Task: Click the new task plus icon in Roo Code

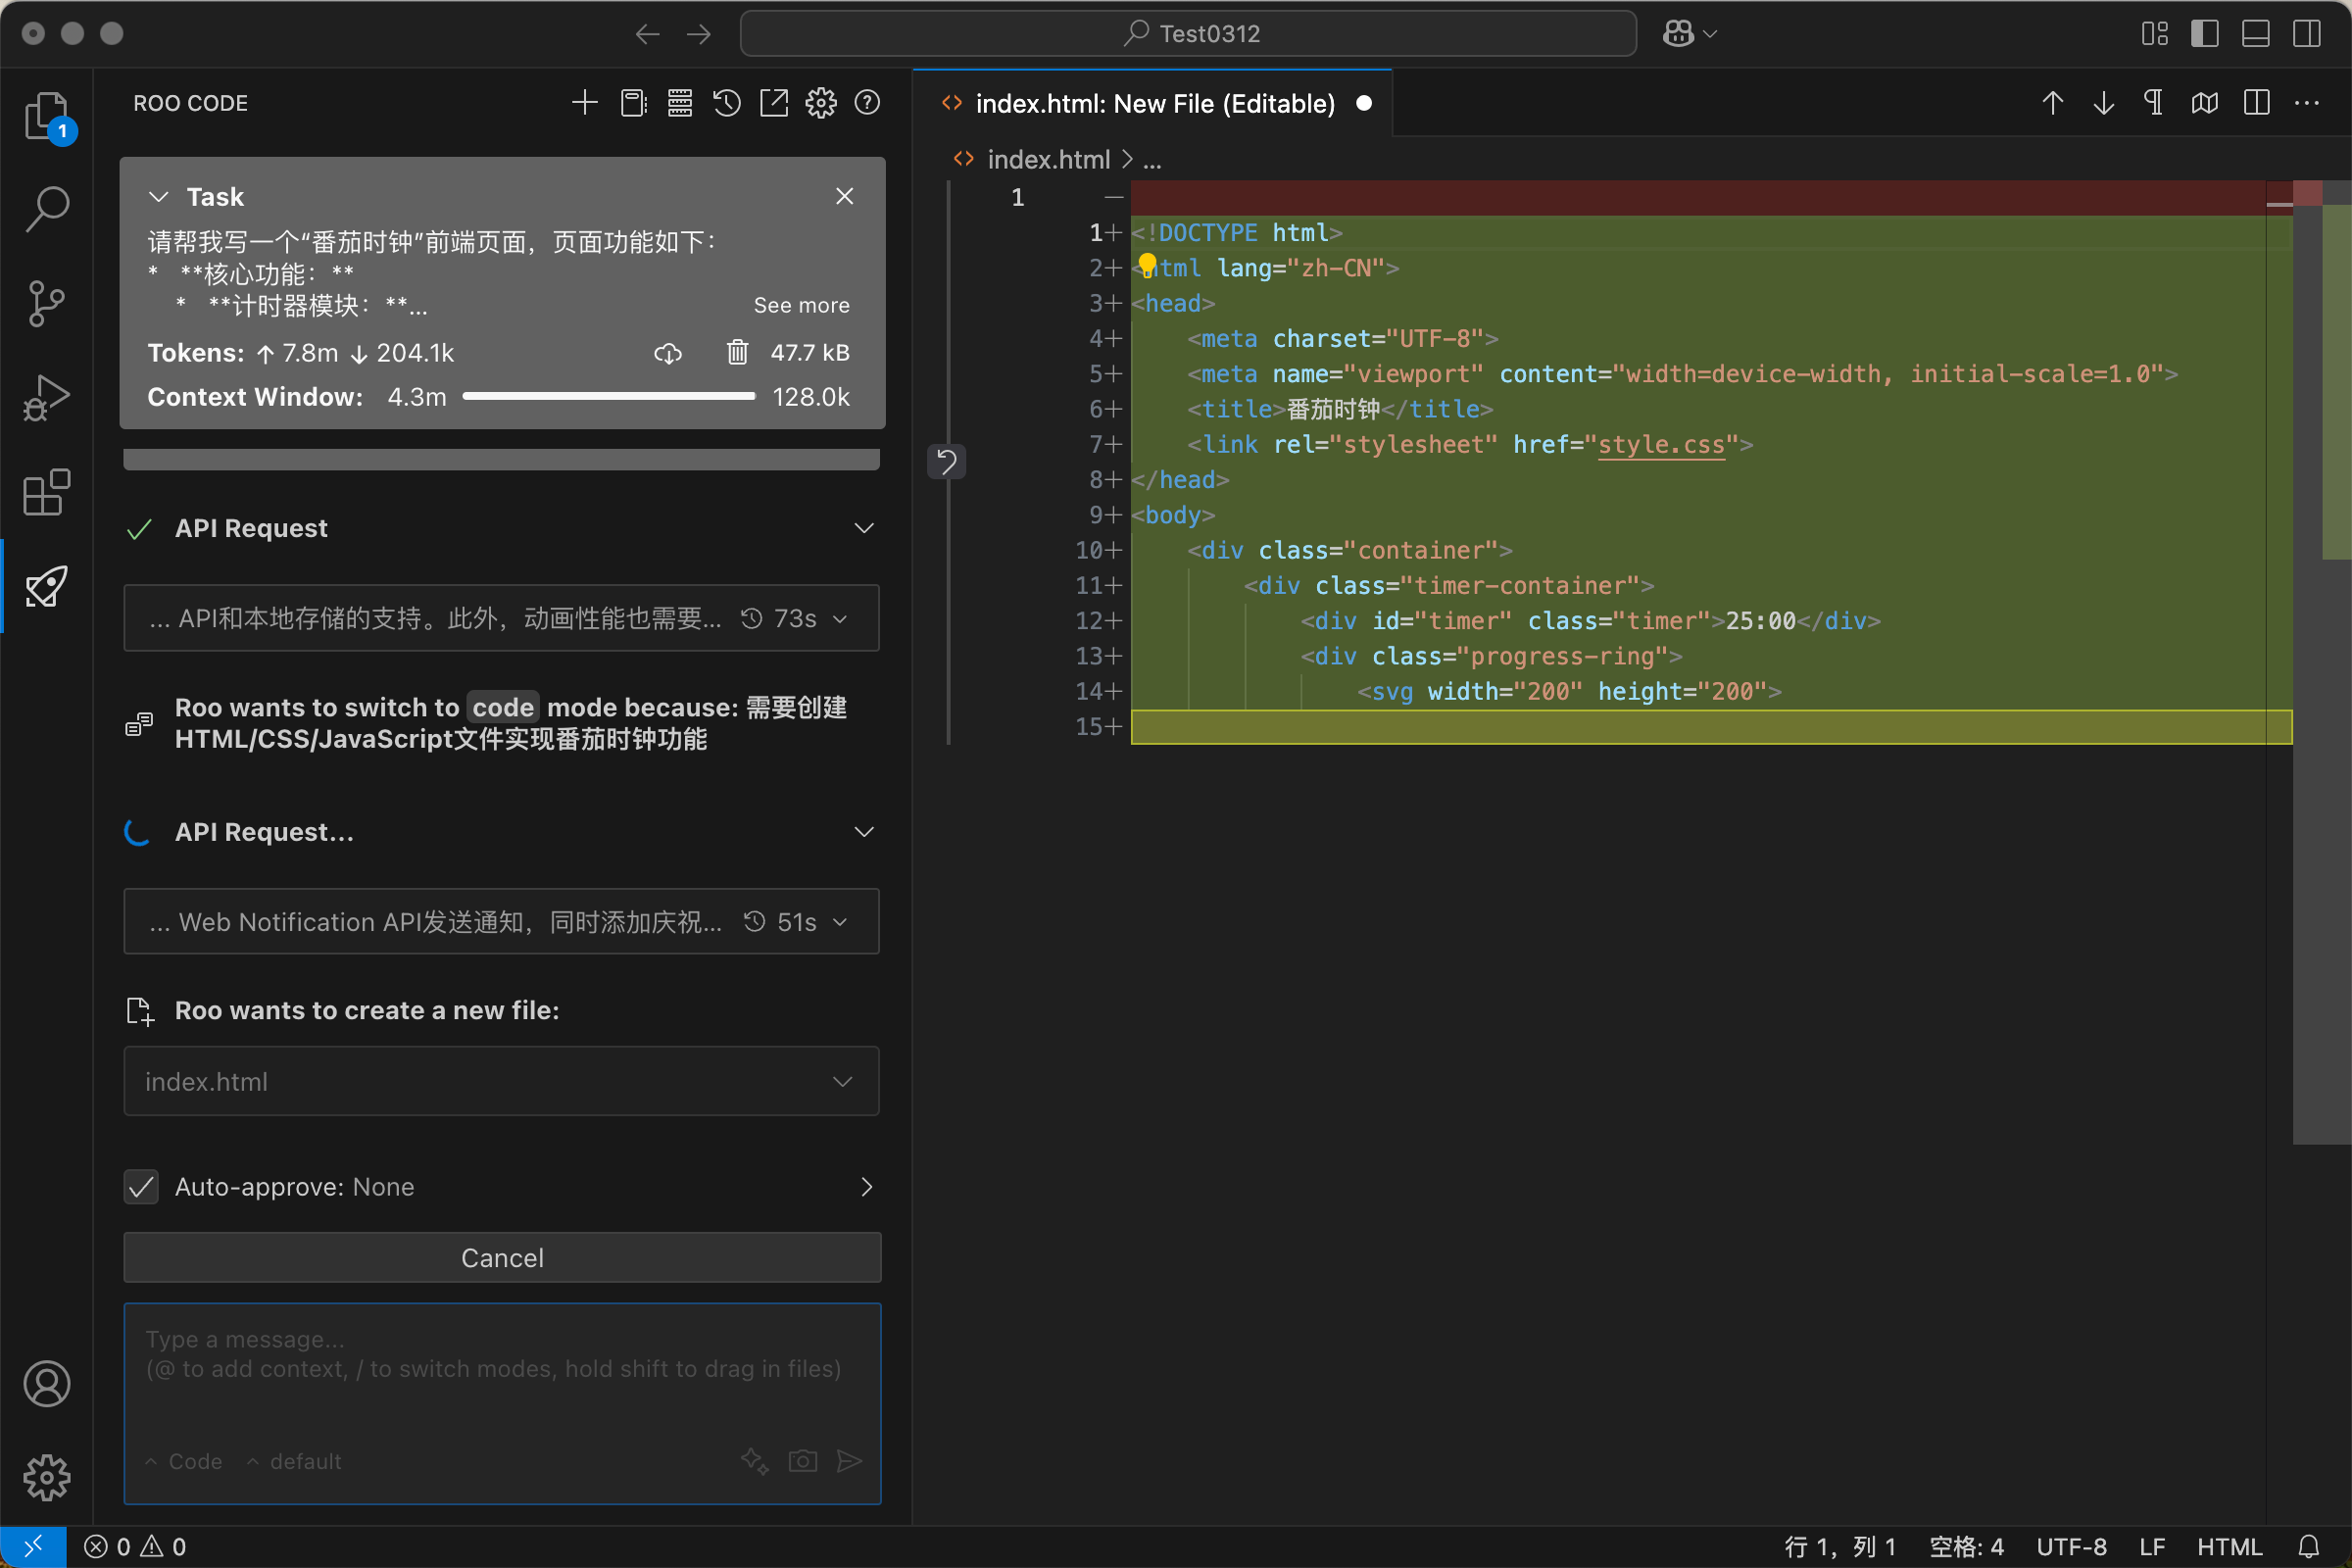Action: pyautogui.click(x=585, y=103)
